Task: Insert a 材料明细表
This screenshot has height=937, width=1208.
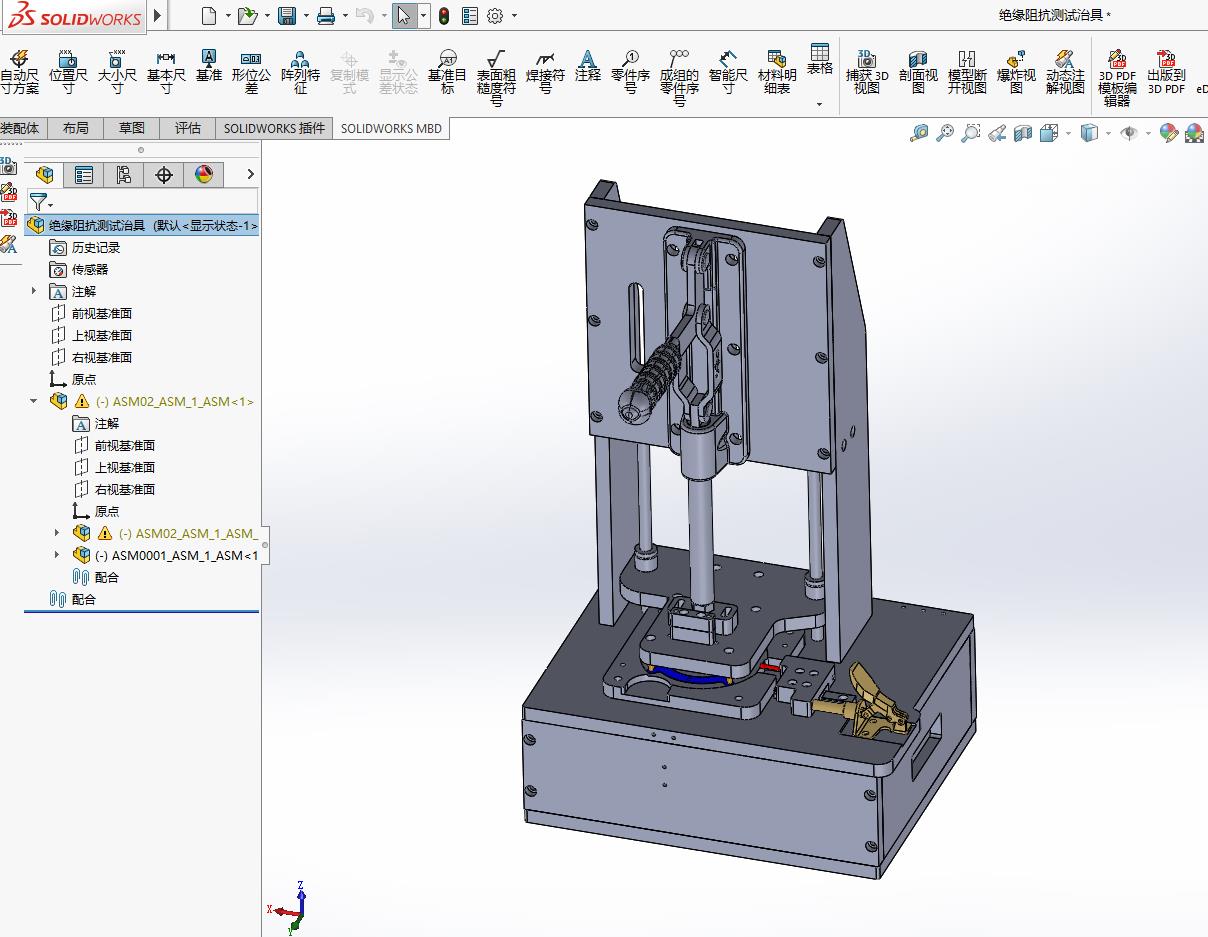Action: click(777, 72)
